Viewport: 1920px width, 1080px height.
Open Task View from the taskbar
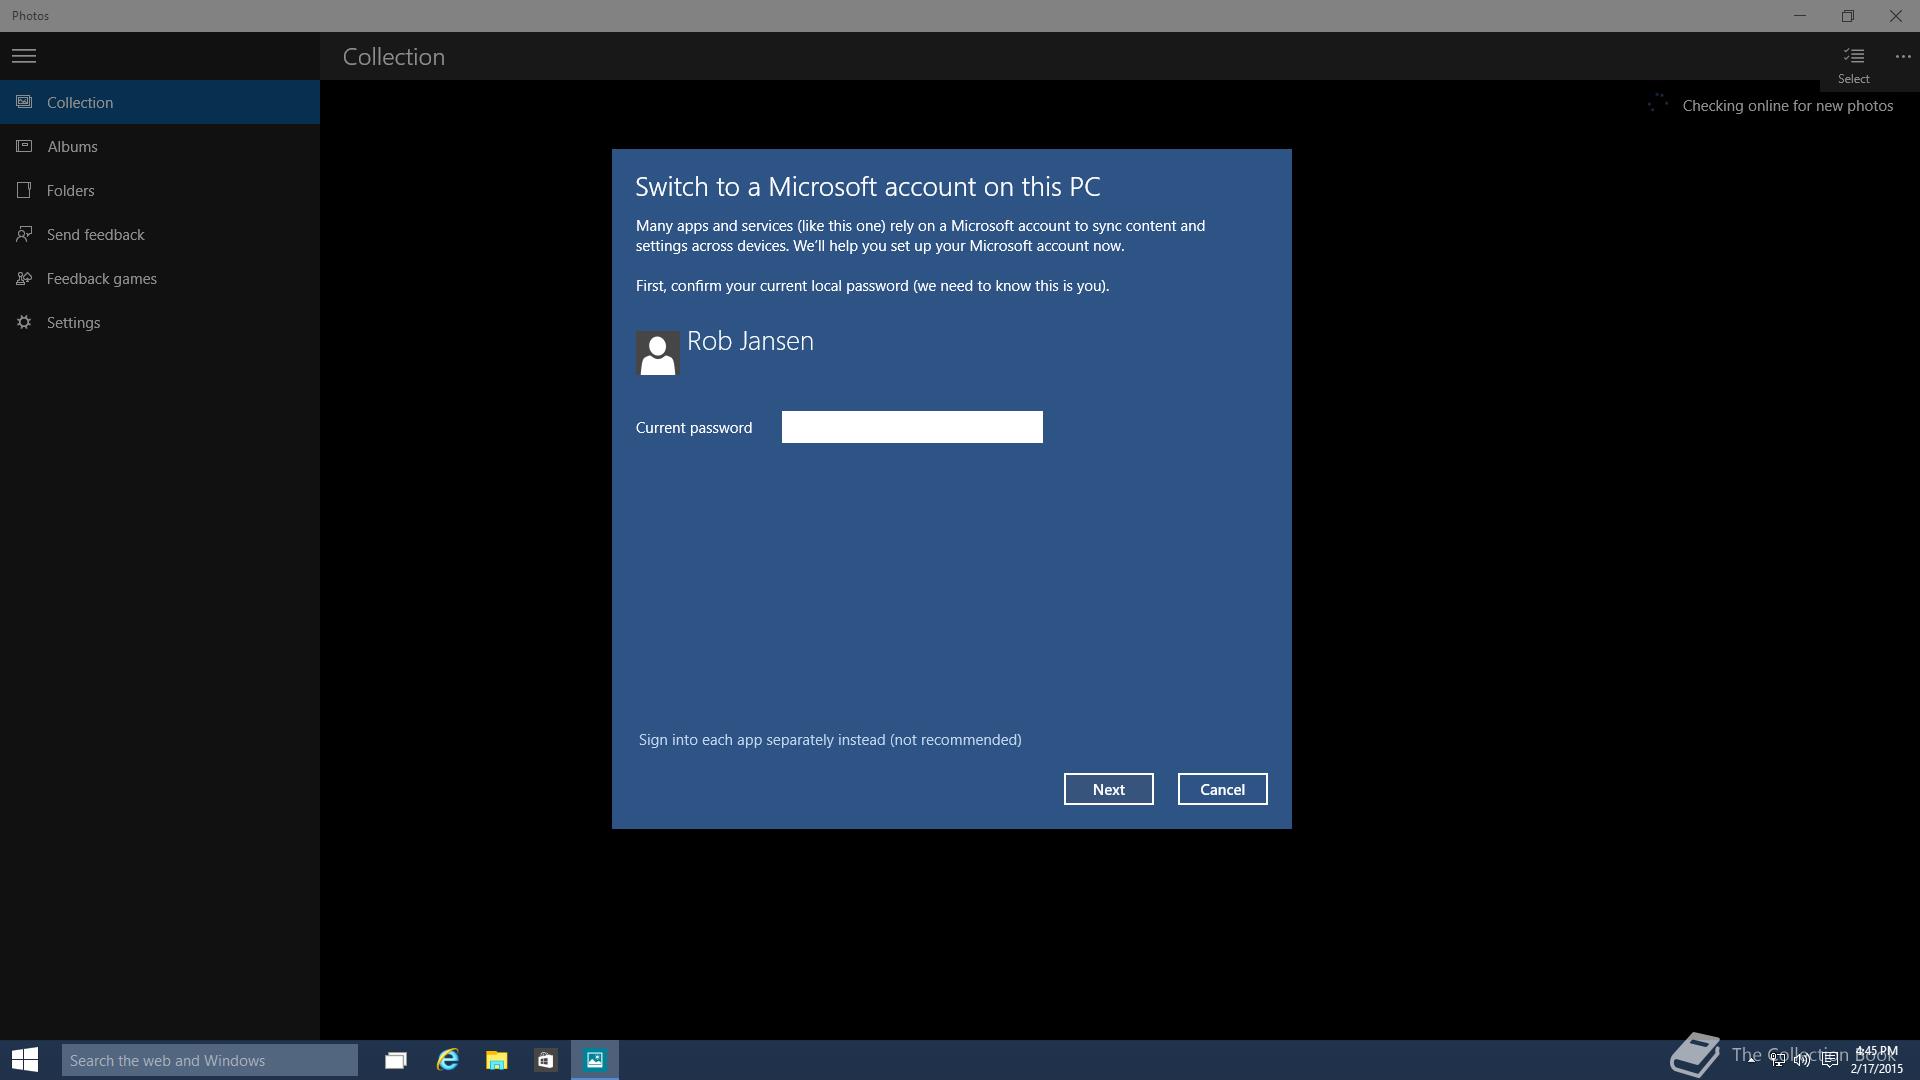(x=396, y=1060)
